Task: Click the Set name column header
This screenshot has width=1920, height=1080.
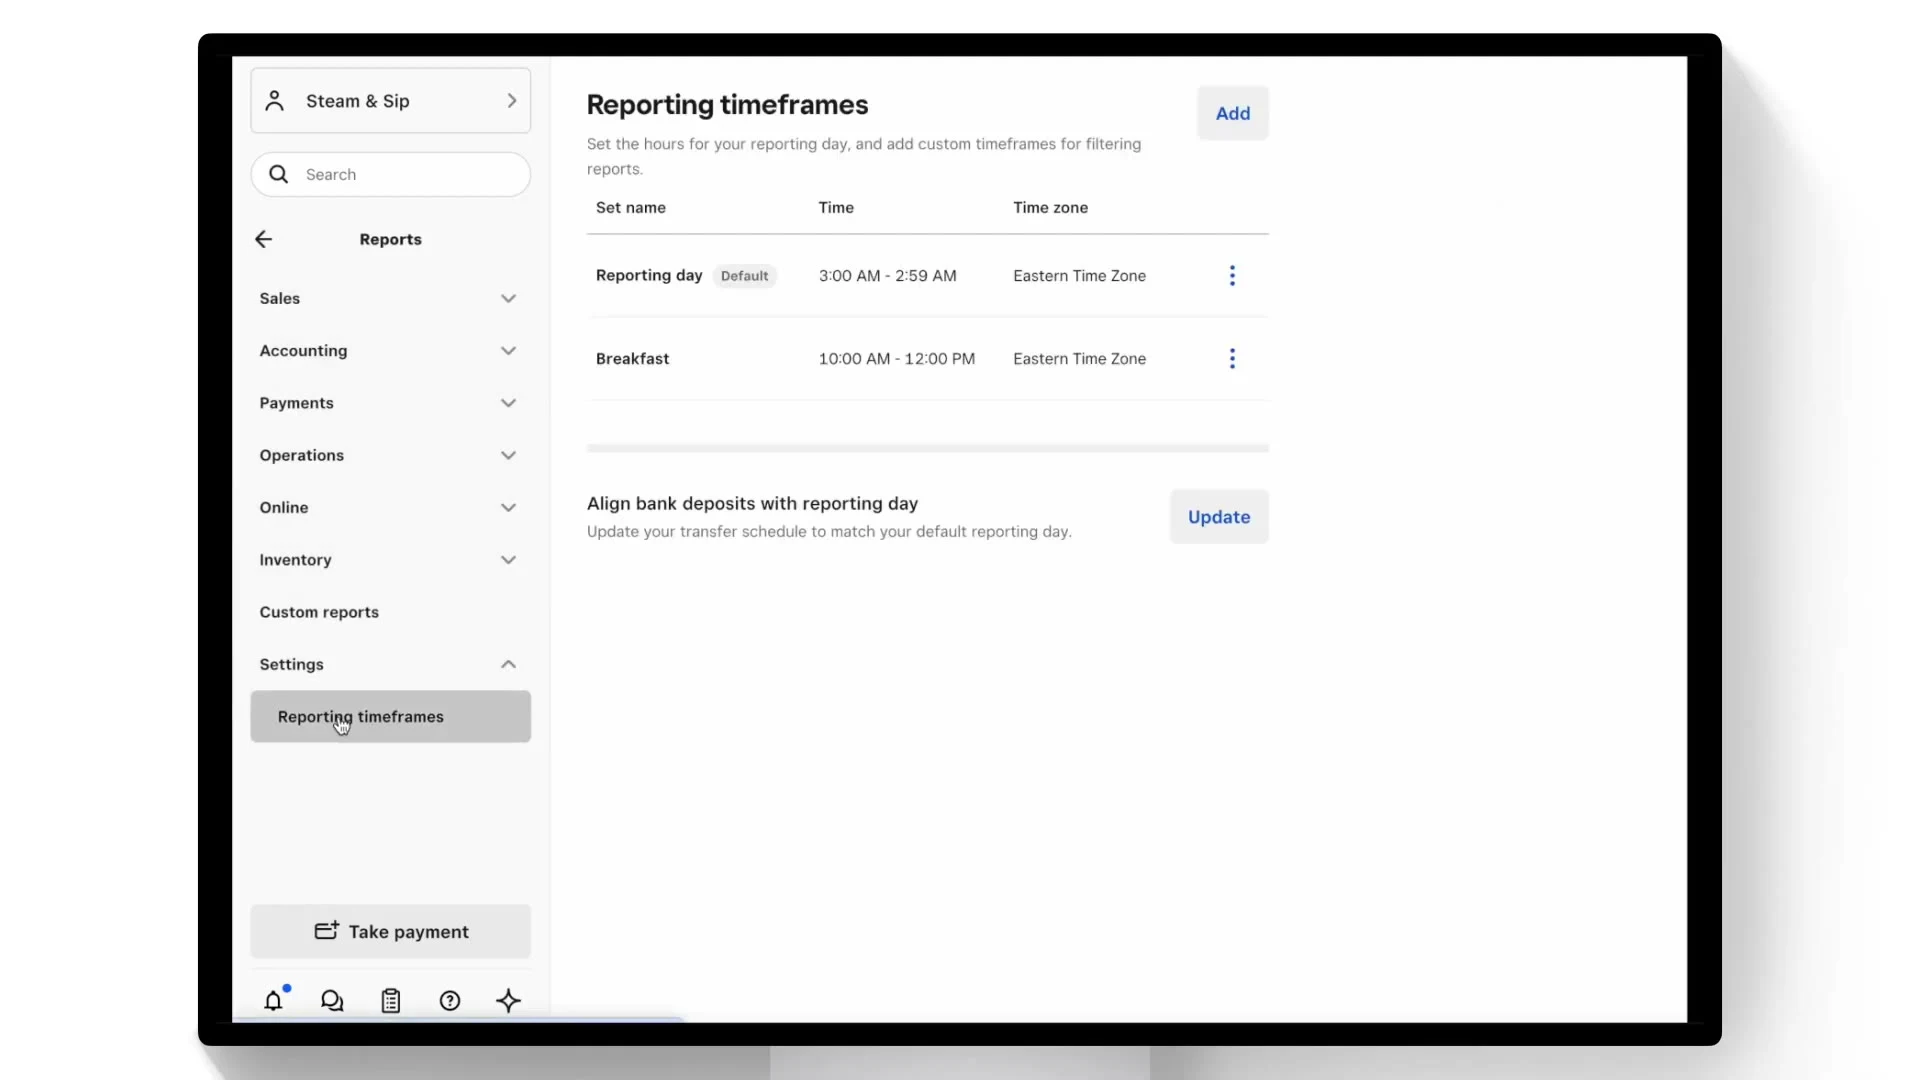Action: [x=631, y=207]
